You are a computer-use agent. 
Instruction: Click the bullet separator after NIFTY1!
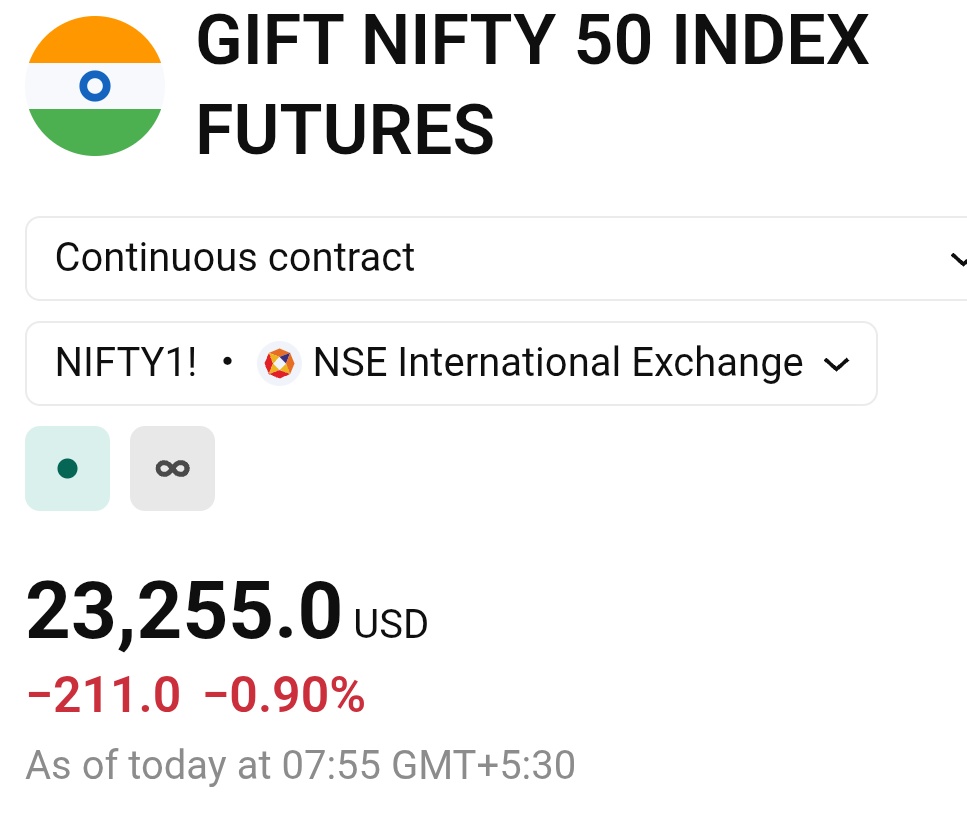[x=228, y=361]
